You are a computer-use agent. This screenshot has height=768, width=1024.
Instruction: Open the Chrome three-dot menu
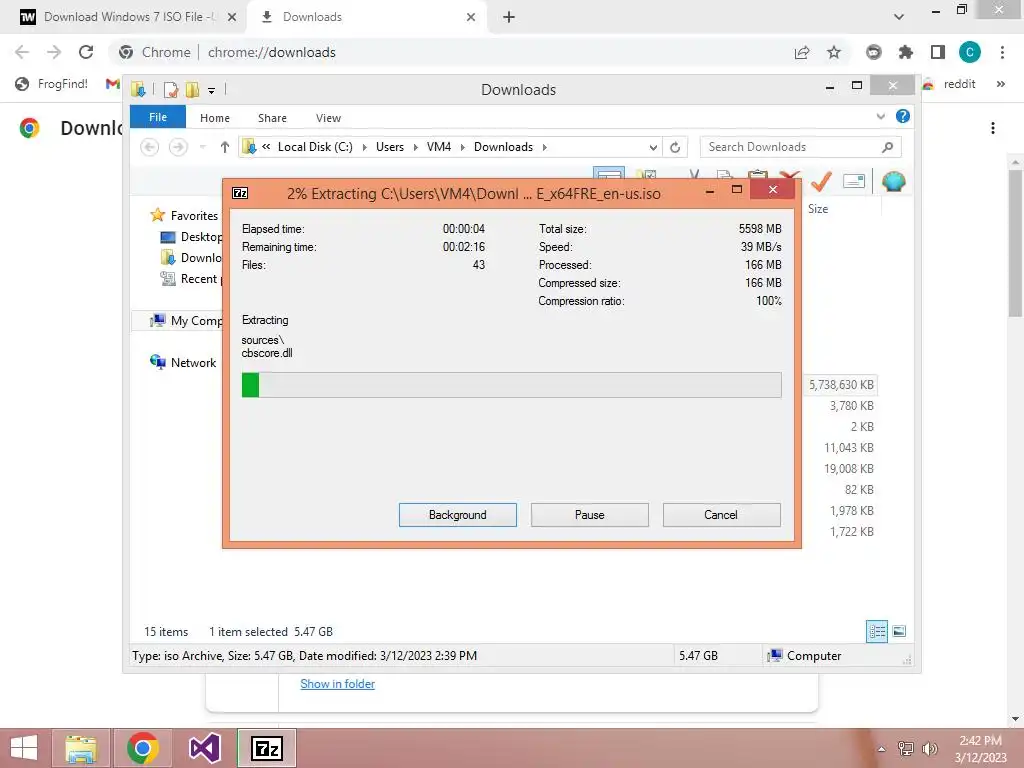tap(1002, 52)
